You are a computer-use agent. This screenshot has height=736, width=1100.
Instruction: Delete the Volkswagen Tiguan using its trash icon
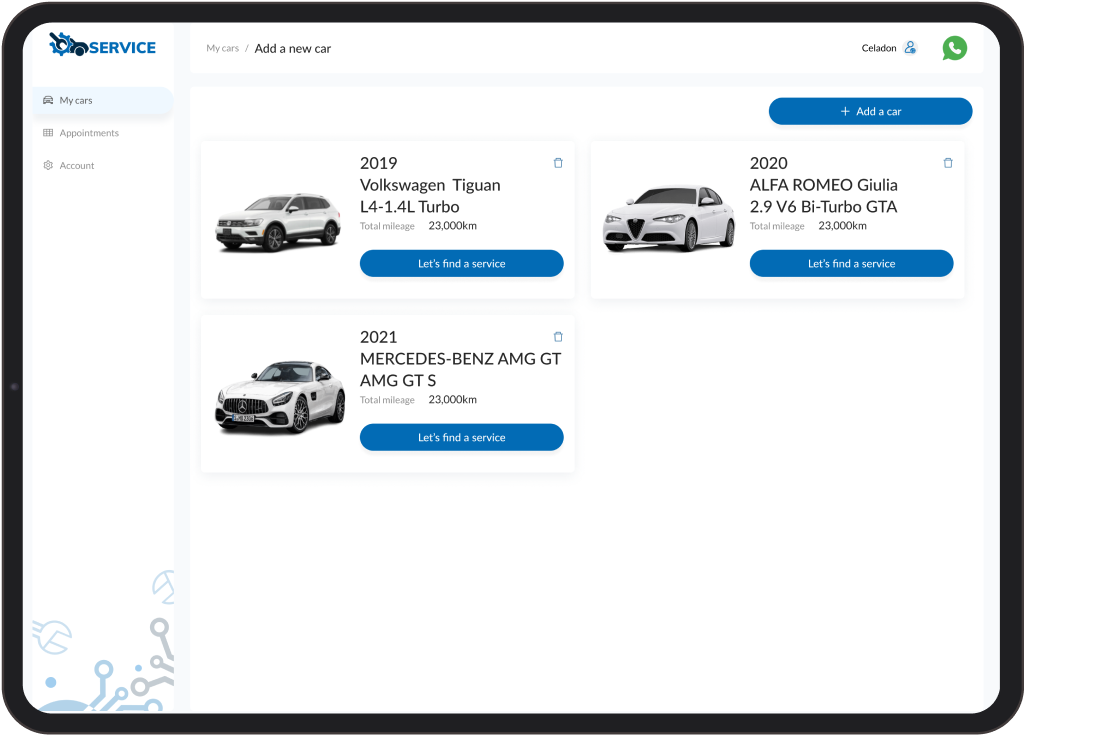point(558,162)
